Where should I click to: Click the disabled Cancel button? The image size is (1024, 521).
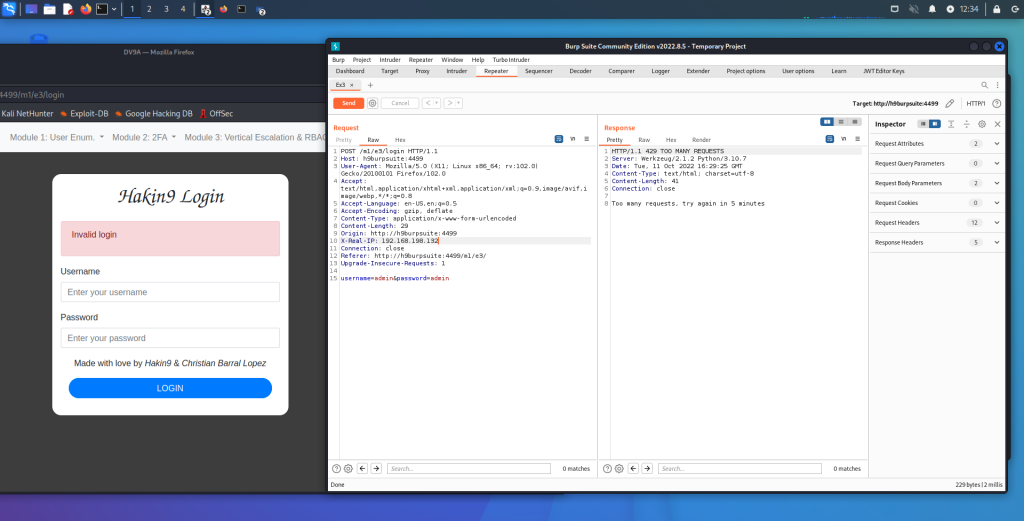pyautogui.click(x=400, y=103)
